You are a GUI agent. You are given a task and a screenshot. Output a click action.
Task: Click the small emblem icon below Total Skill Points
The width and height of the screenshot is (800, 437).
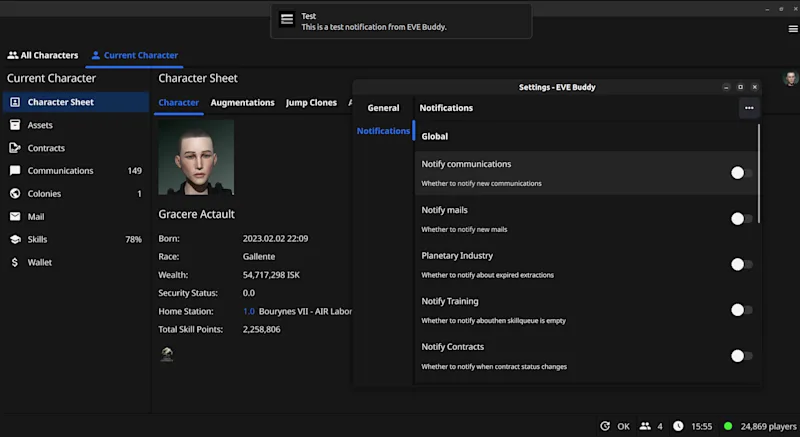coord(167,353)
